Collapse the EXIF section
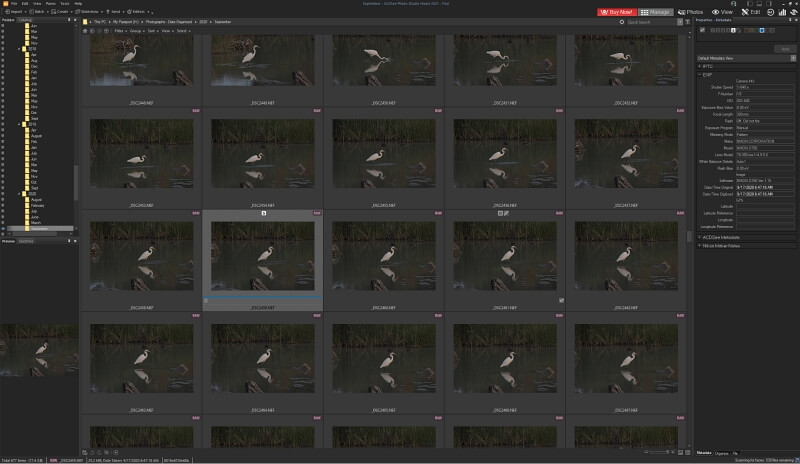The width and height of the screenshot is (800, 464). [x=699, y=75]
